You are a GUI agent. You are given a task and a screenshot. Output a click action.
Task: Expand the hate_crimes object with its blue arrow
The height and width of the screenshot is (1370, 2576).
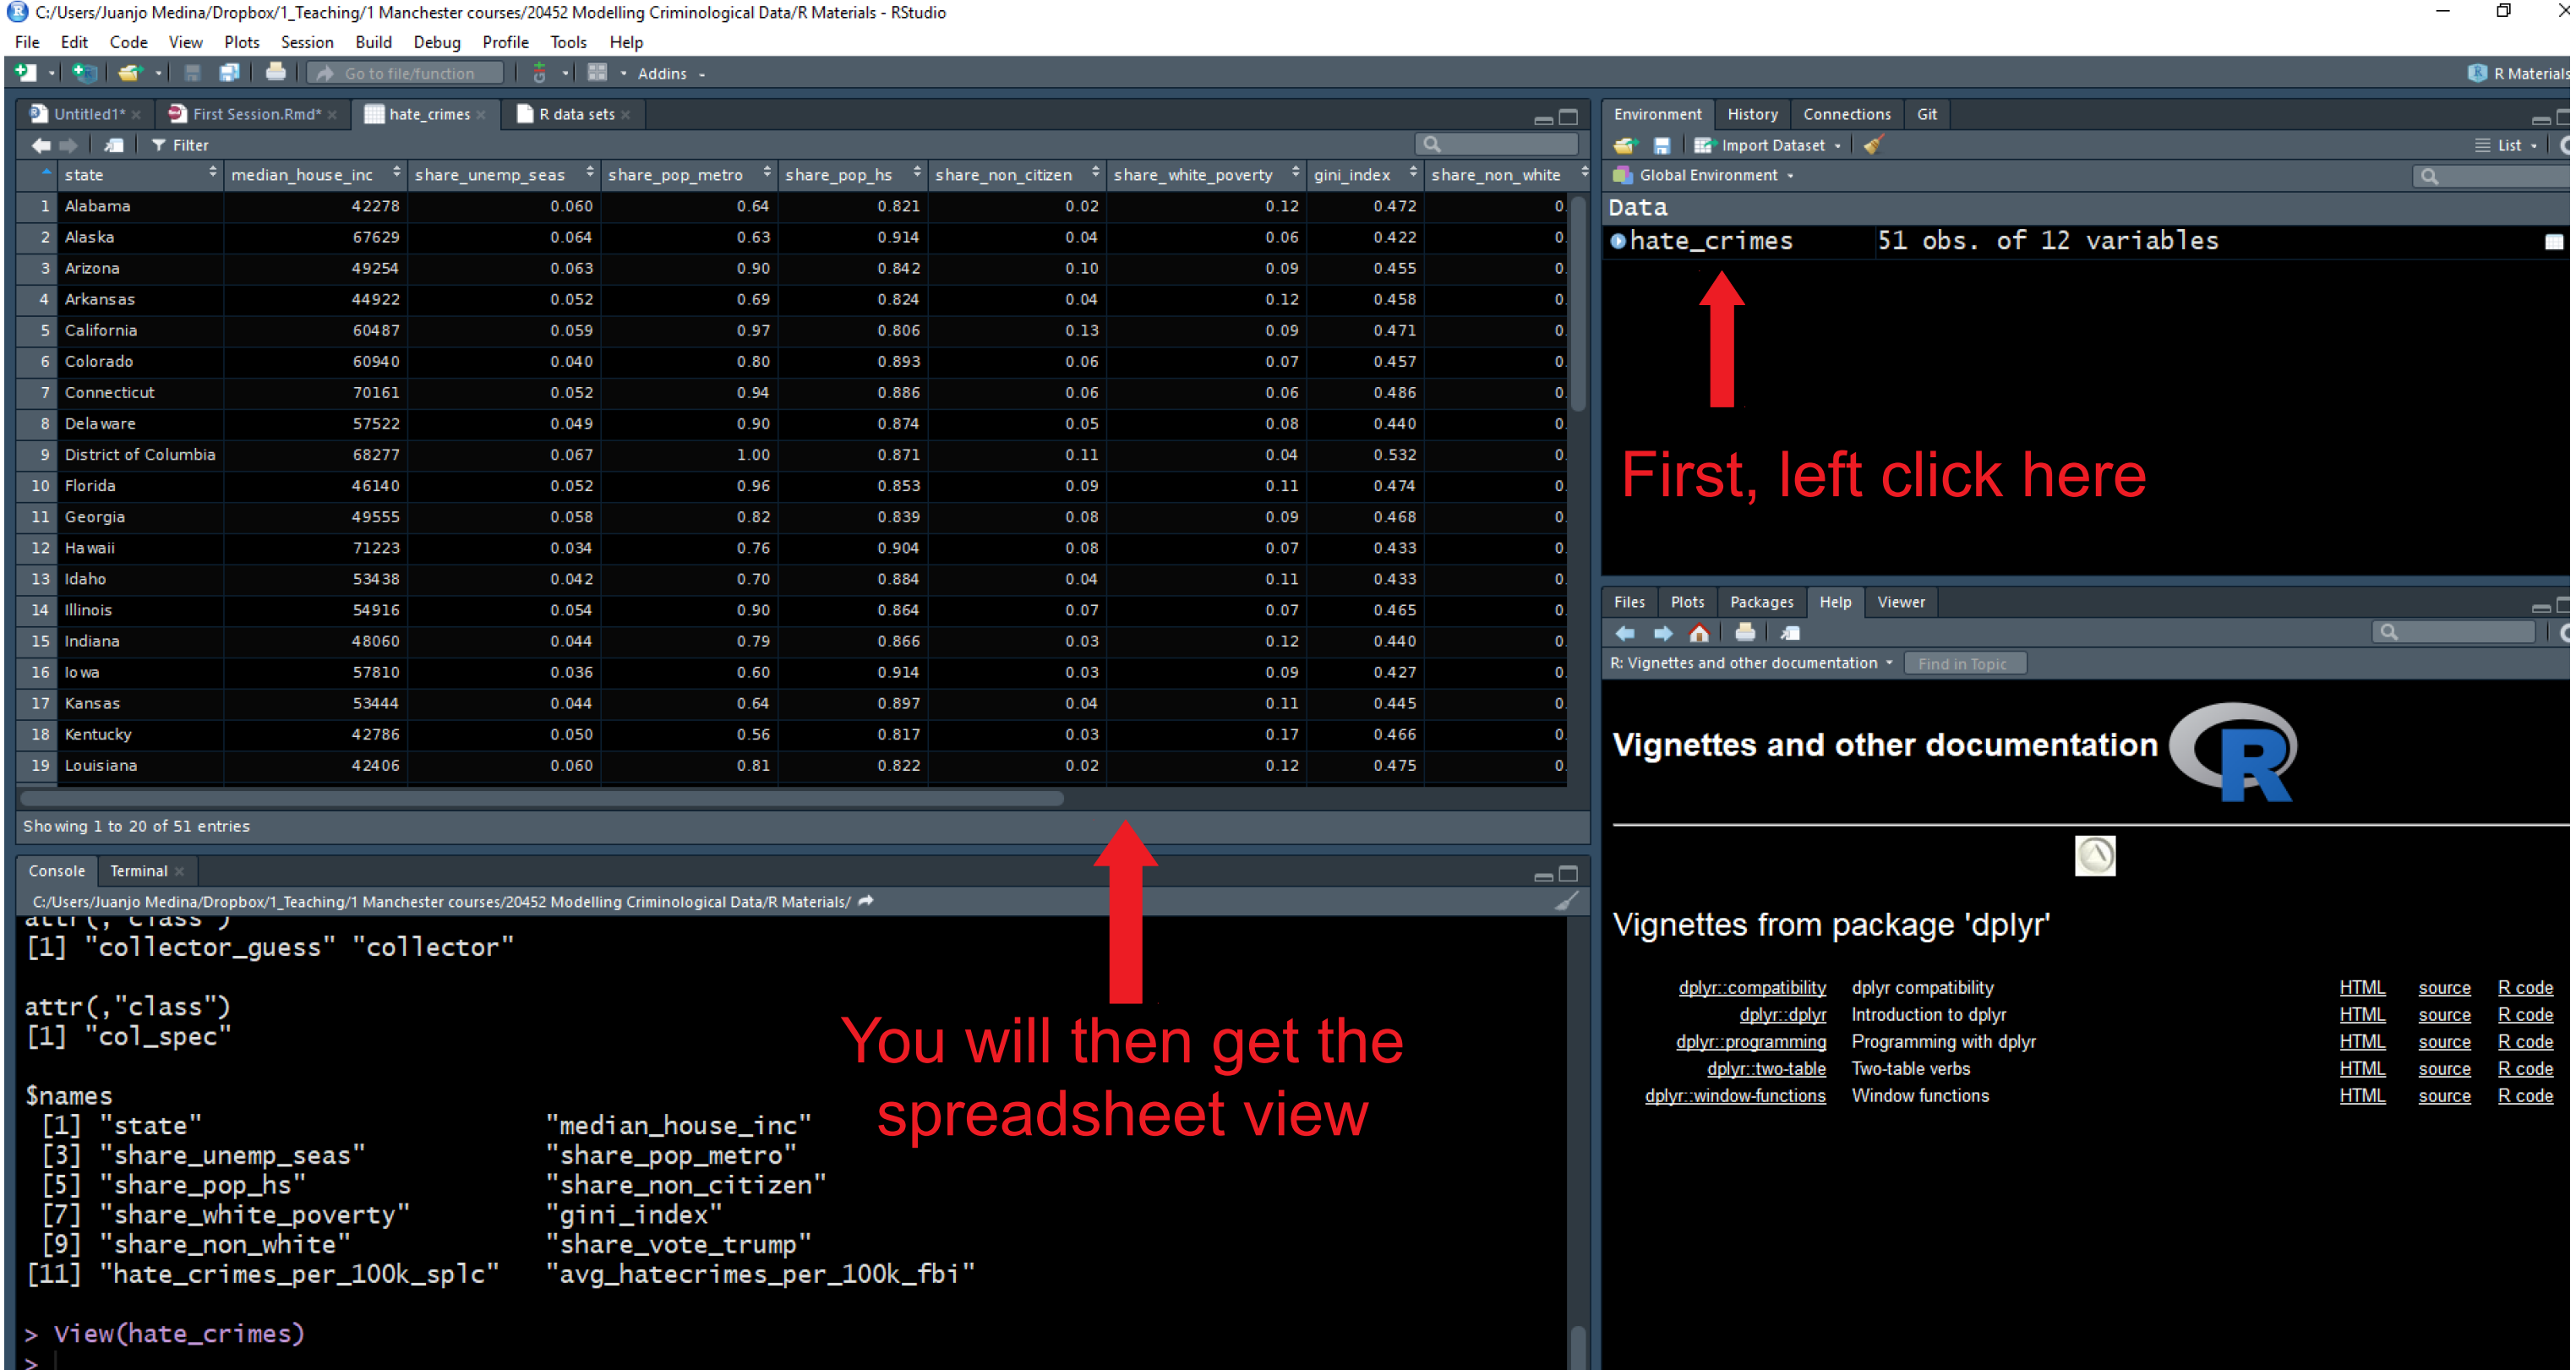(1619, 240)
